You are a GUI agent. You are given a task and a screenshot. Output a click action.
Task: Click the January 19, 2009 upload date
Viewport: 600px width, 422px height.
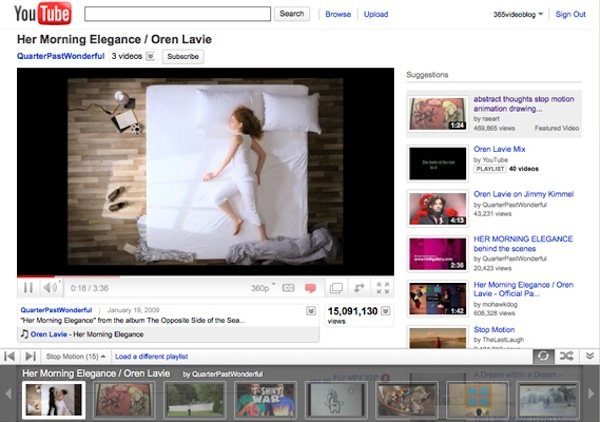coord(133,310)
